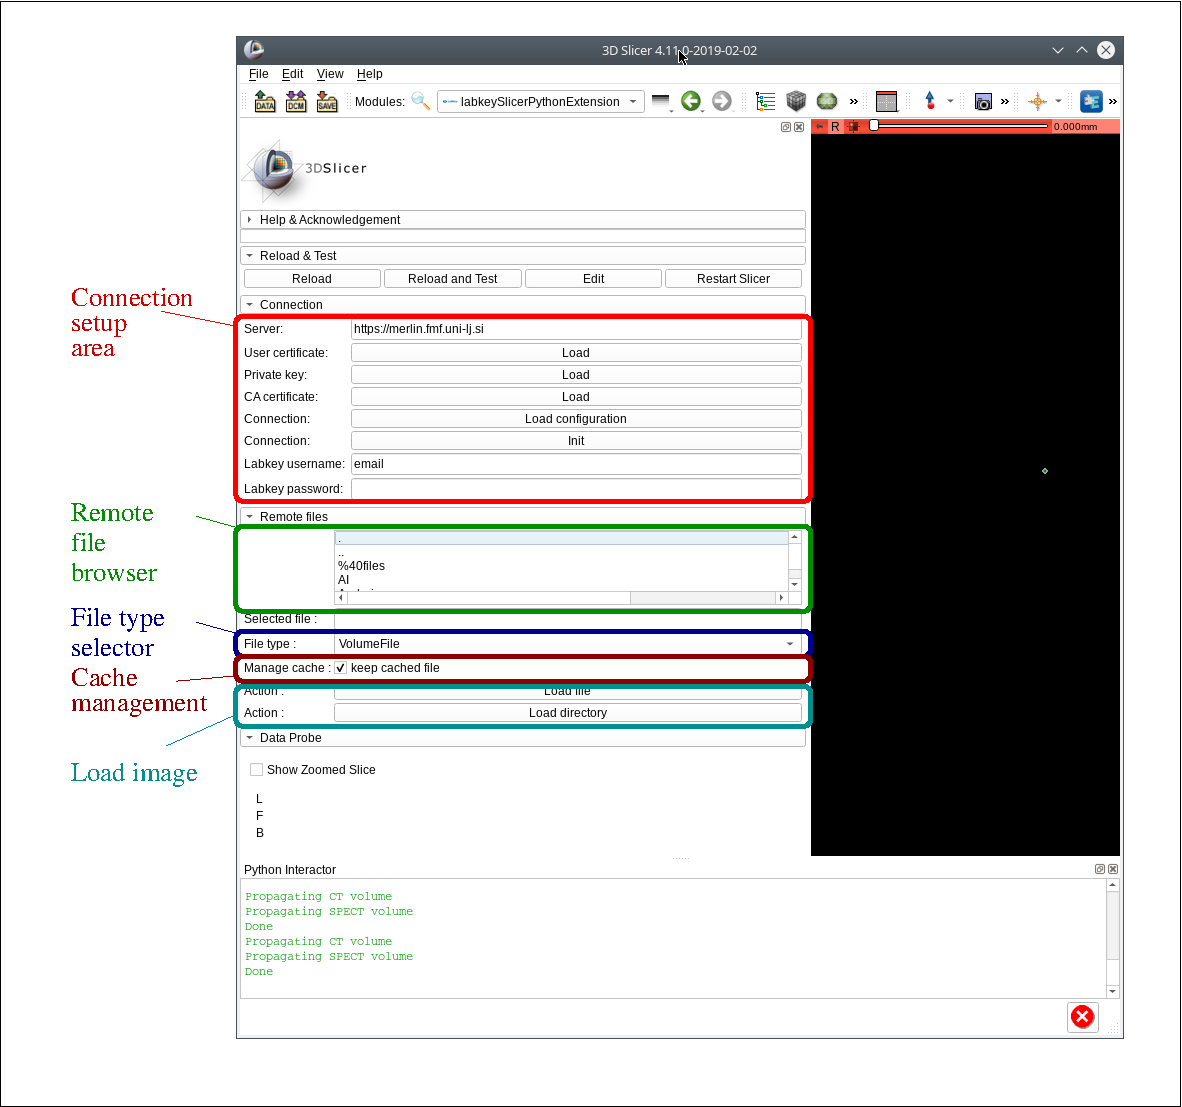Toggle the crosshair tool icon
The height and width of the screenshot is (1107, 1182).
pos(1038,101)
